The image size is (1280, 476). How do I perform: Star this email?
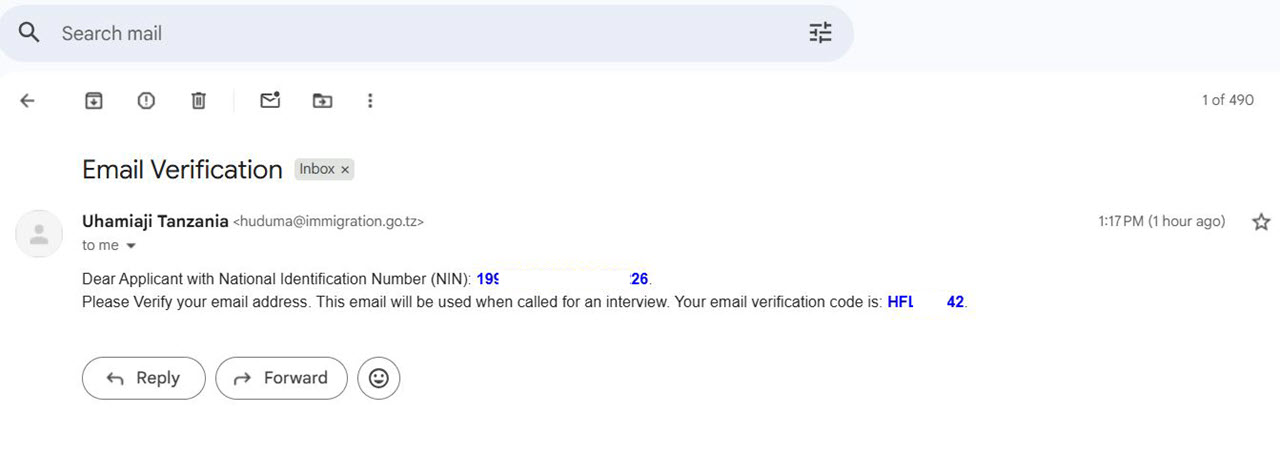(x=1261, y=222)
